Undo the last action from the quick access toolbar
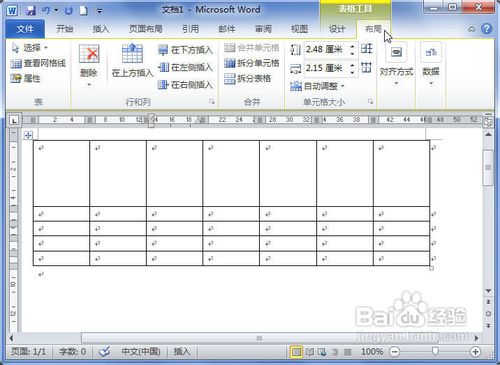 (x=46, y=11)
